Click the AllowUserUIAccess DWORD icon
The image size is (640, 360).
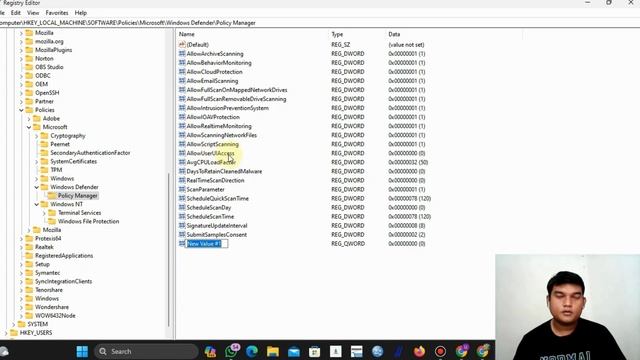tap(182, 153)
